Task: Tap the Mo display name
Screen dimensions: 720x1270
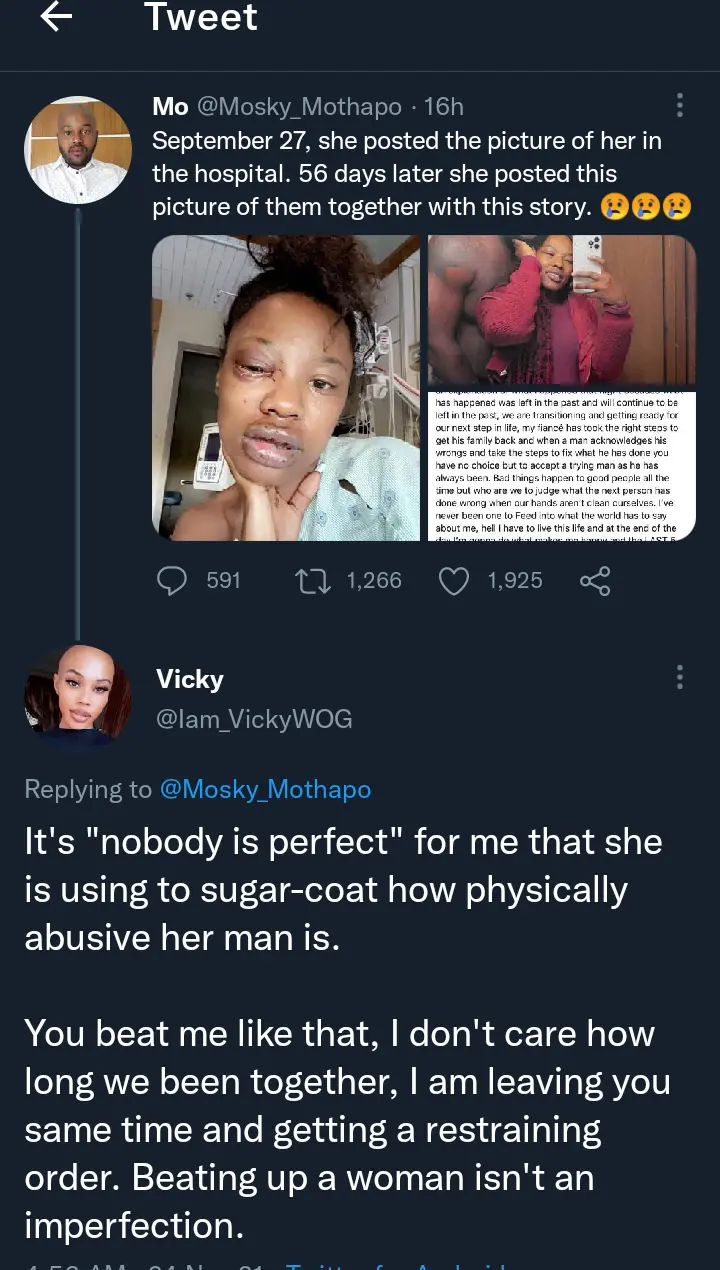Action: pyautogui.click(x=170, y=106)
